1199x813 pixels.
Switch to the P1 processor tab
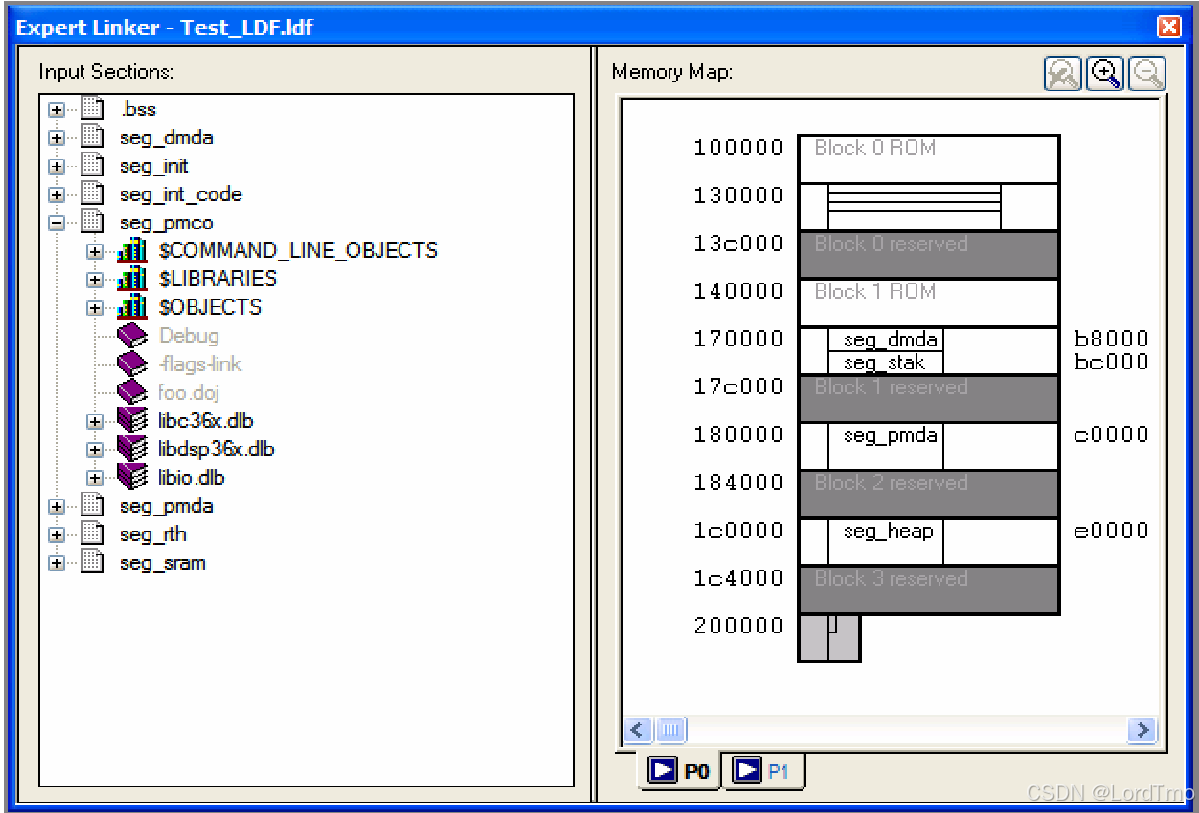point(762,770)
